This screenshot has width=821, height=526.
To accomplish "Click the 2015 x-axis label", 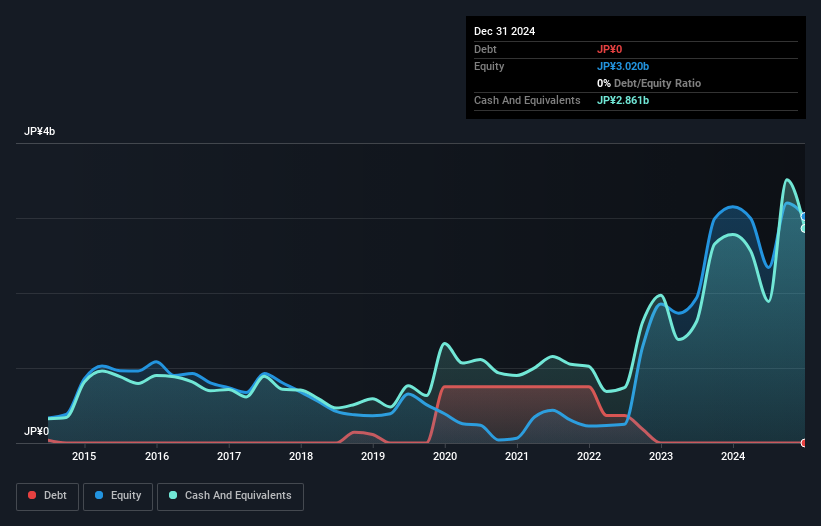I will pyautogui.click(x=84, y=456).
